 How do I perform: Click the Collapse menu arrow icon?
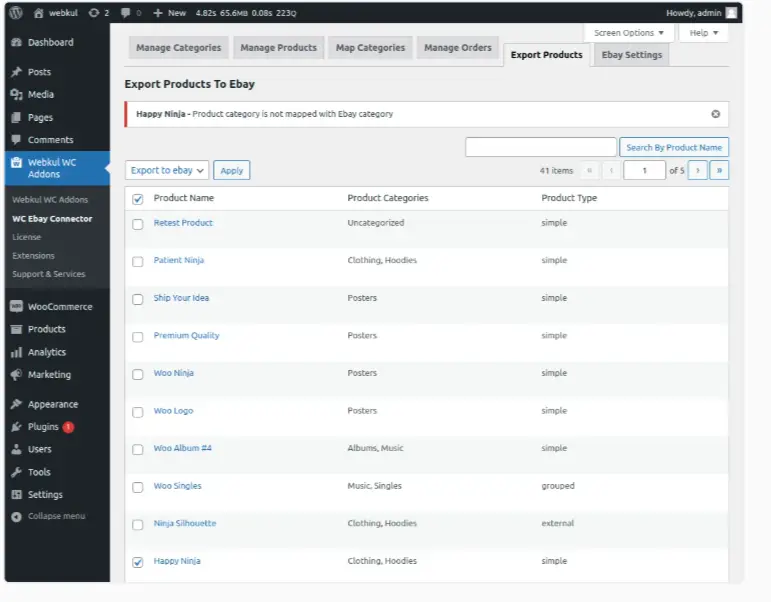pos(16,516)
